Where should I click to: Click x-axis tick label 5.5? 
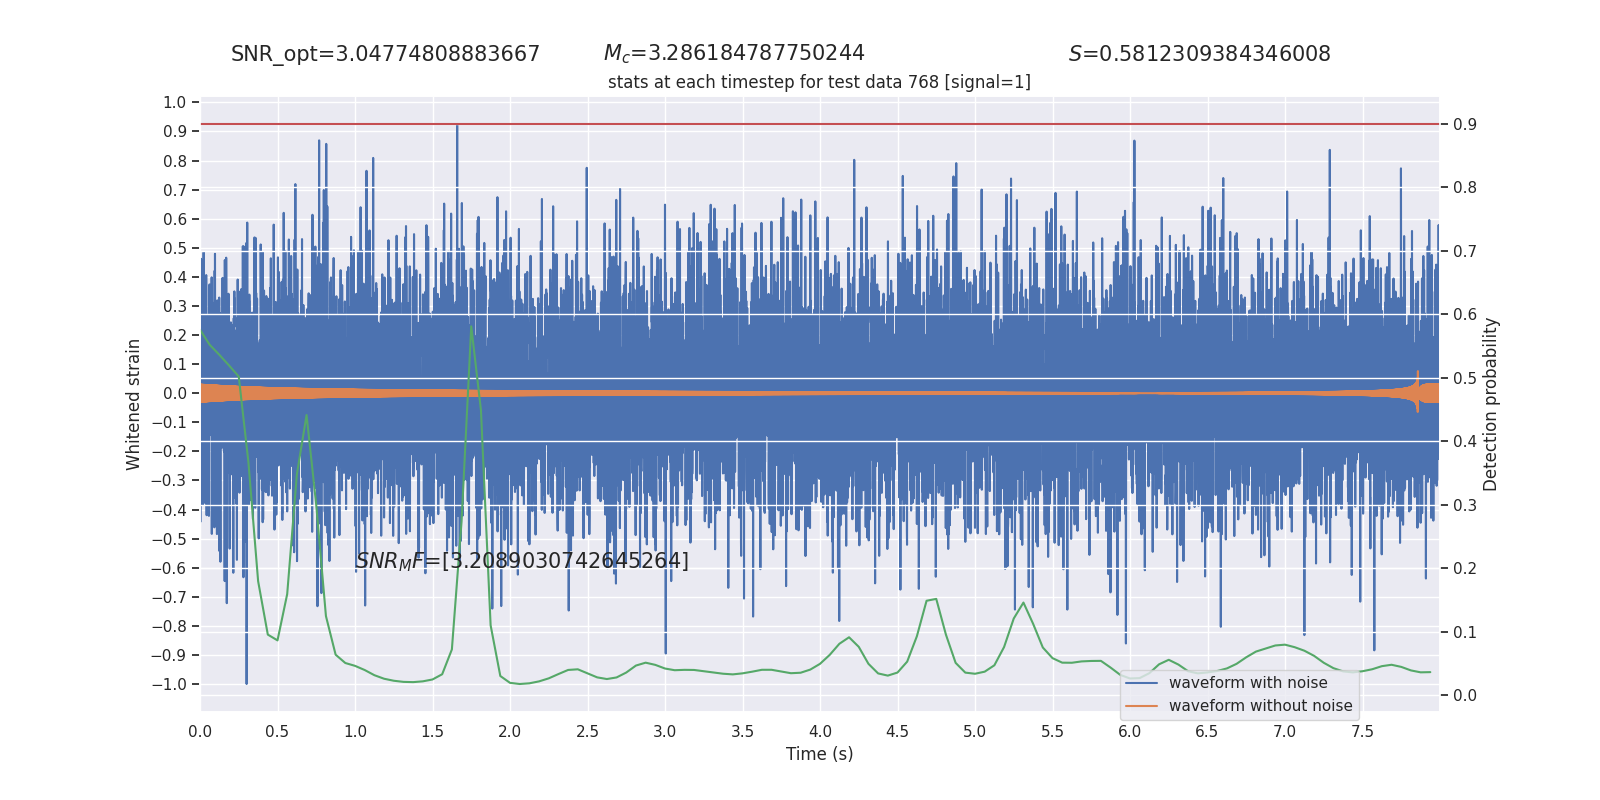[1052, 732]
